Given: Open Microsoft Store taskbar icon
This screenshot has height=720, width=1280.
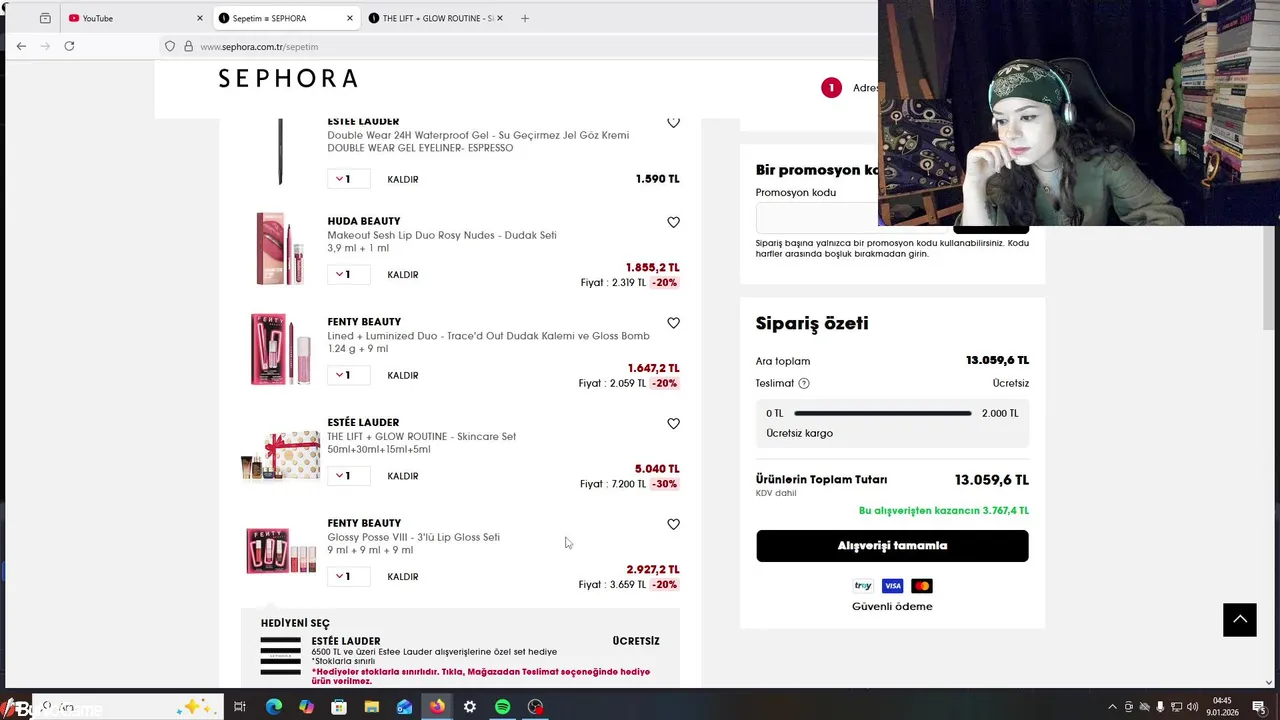Looking at the screenshot, I should click(x=339, y=707).
